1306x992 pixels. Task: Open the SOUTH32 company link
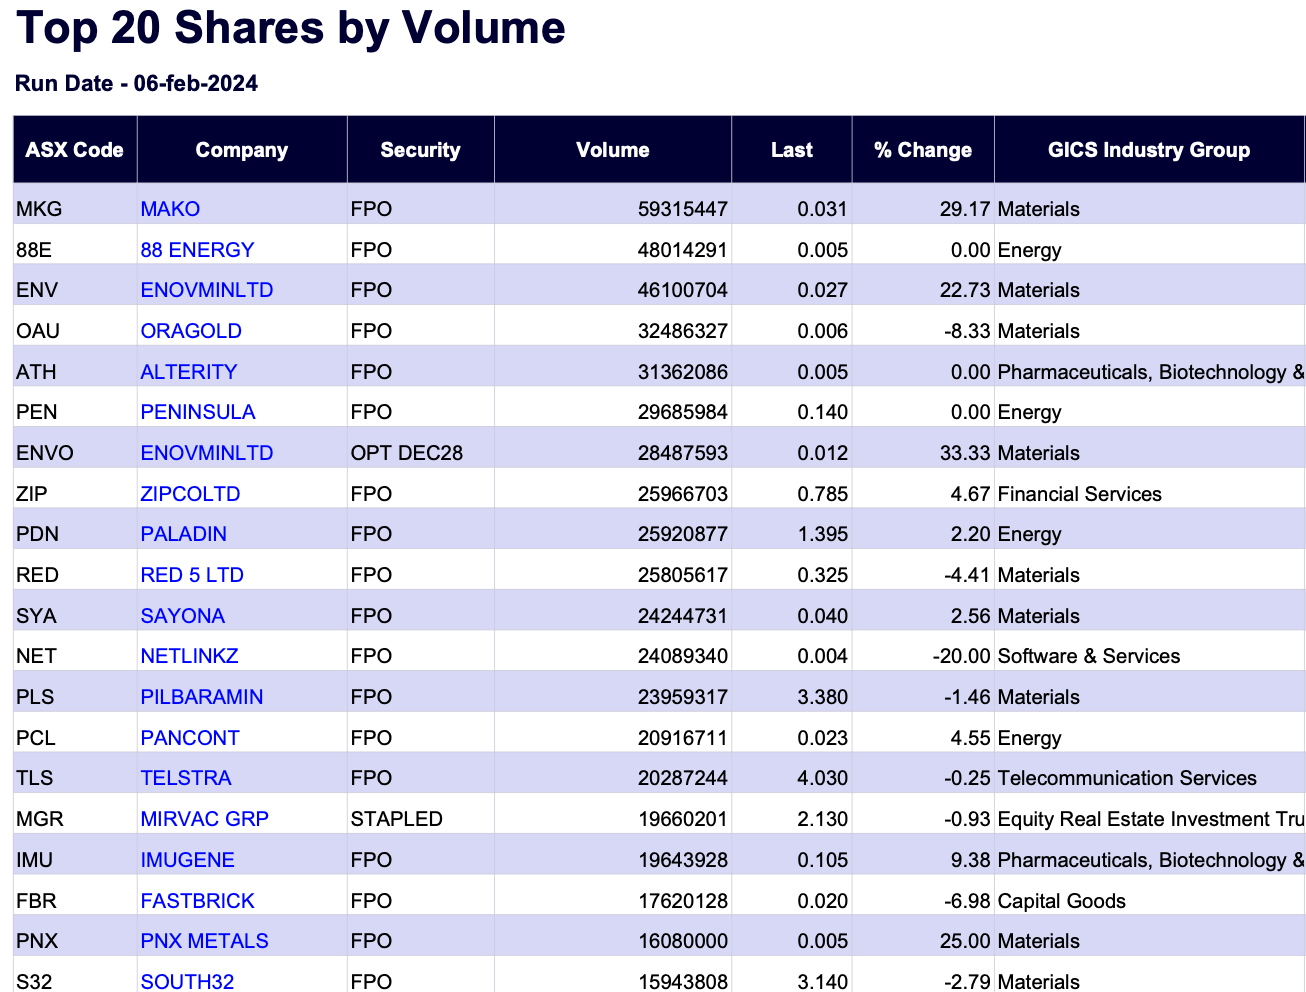pyautogui.click(x=187, y=981)
